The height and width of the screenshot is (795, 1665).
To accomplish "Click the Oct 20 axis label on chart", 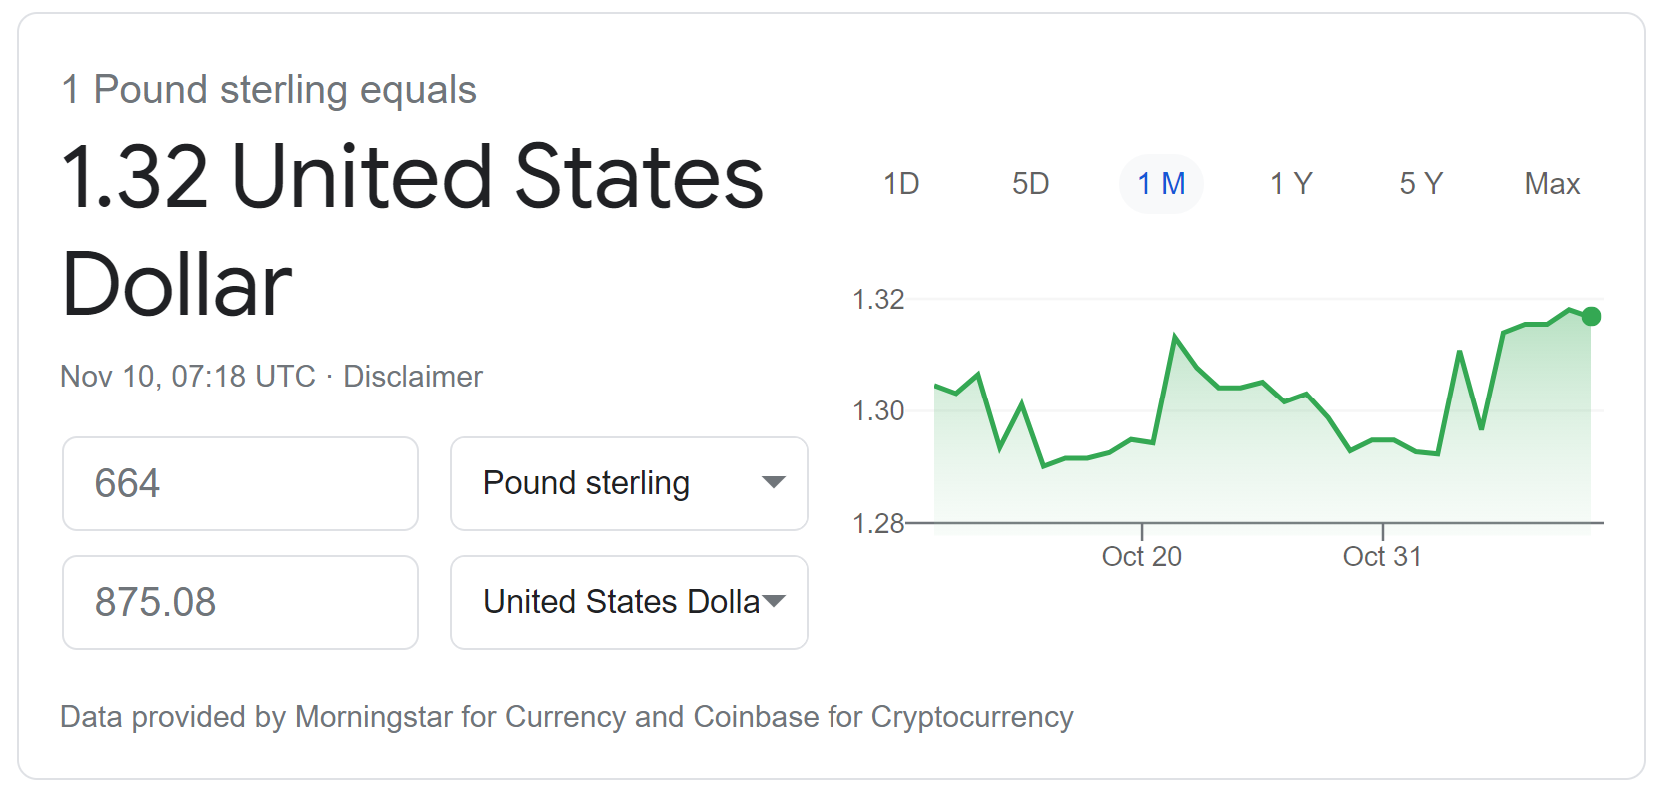I will click(1140, 556).
